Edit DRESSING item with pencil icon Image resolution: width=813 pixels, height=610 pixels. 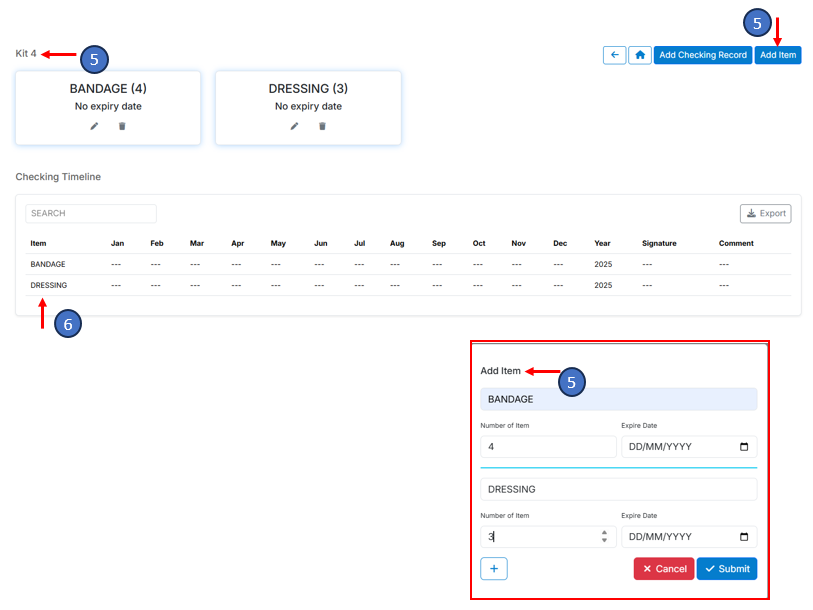click(294, 126)
